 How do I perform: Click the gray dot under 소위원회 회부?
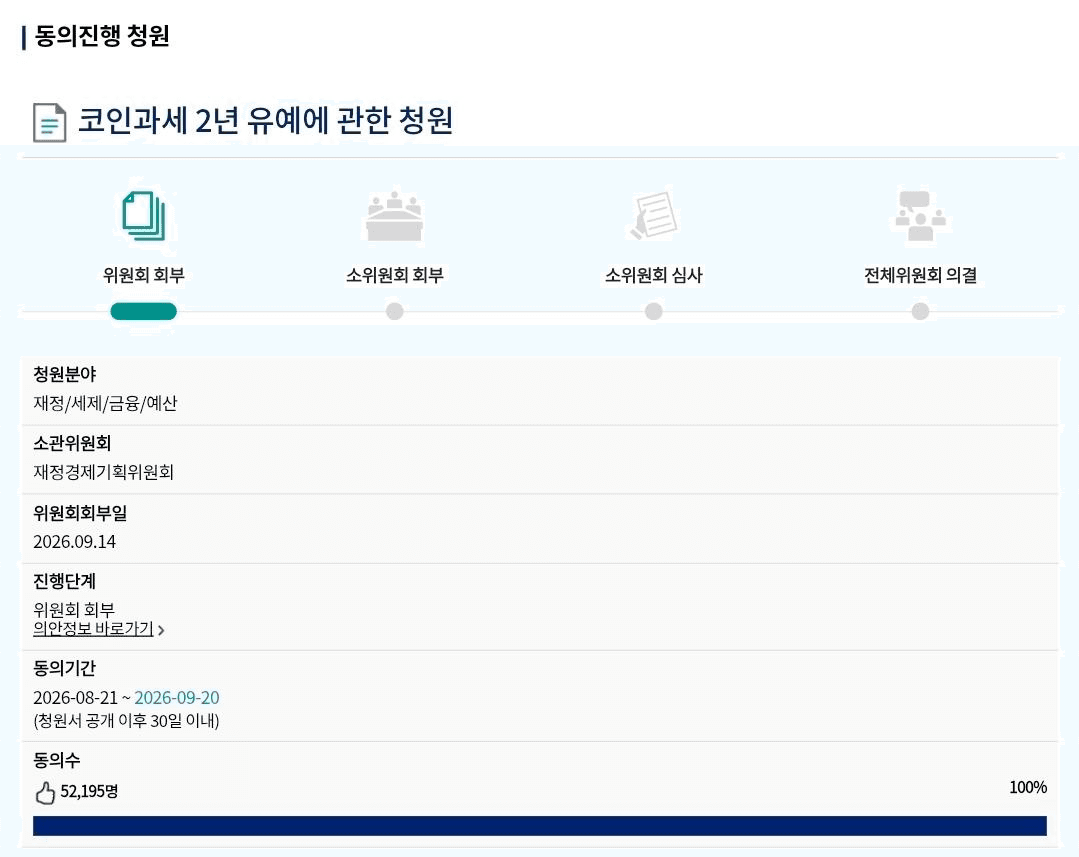click(394, 311)
